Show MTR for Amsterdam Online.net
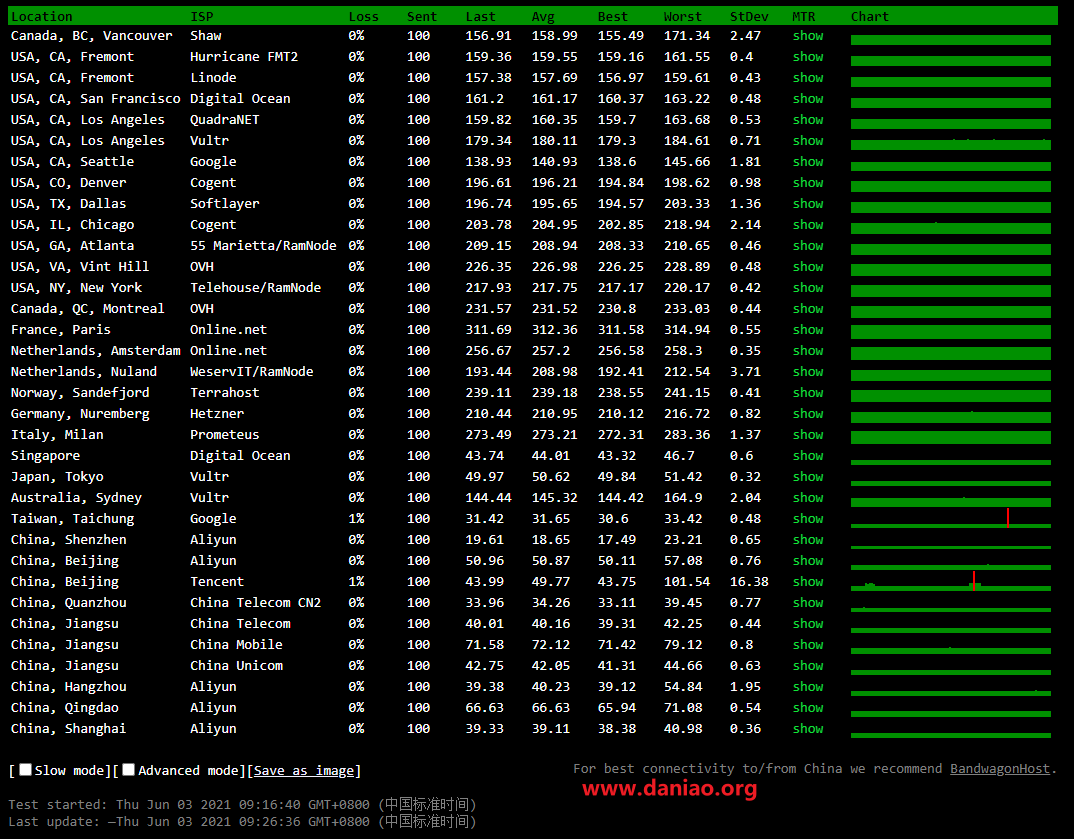Screen dimensions: 1074x839 point(808,351)
